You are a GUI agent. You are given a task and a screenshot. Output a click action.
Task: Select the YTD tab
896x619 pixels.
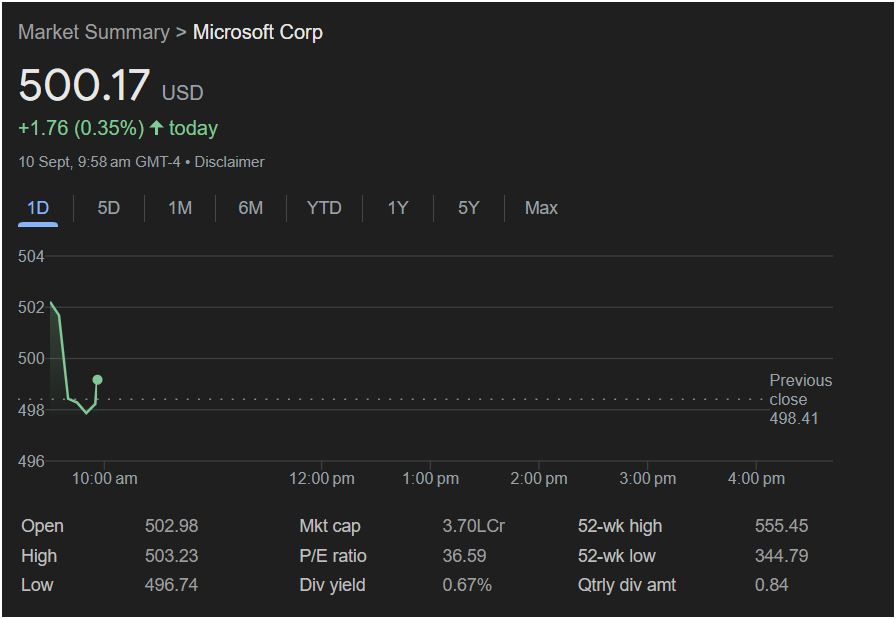tap(324, 208)
